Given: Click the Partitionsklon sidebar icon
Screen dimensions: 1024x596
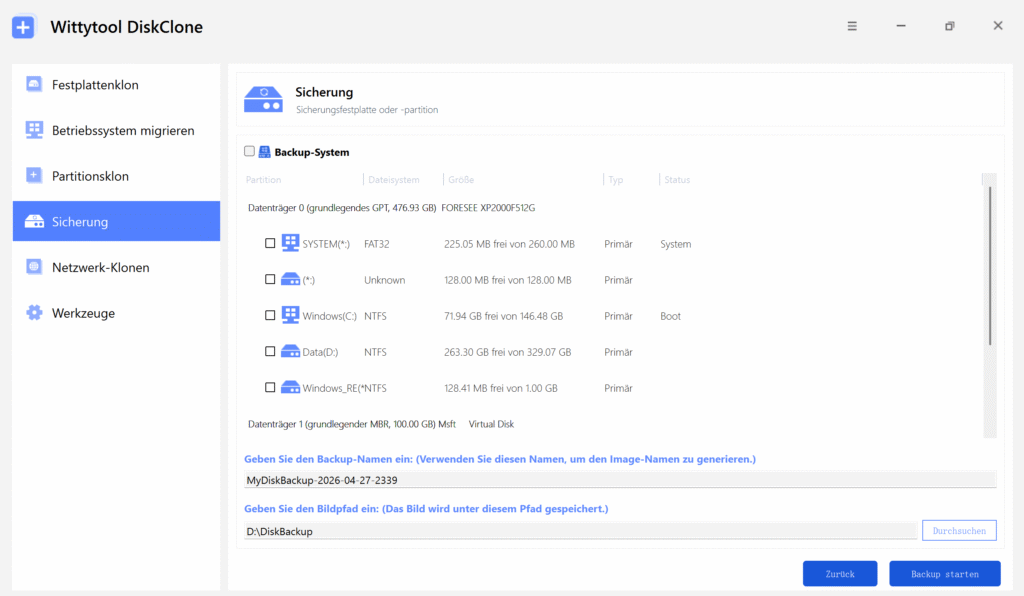Looking at the screenshot, I should [x=34, y=176].
